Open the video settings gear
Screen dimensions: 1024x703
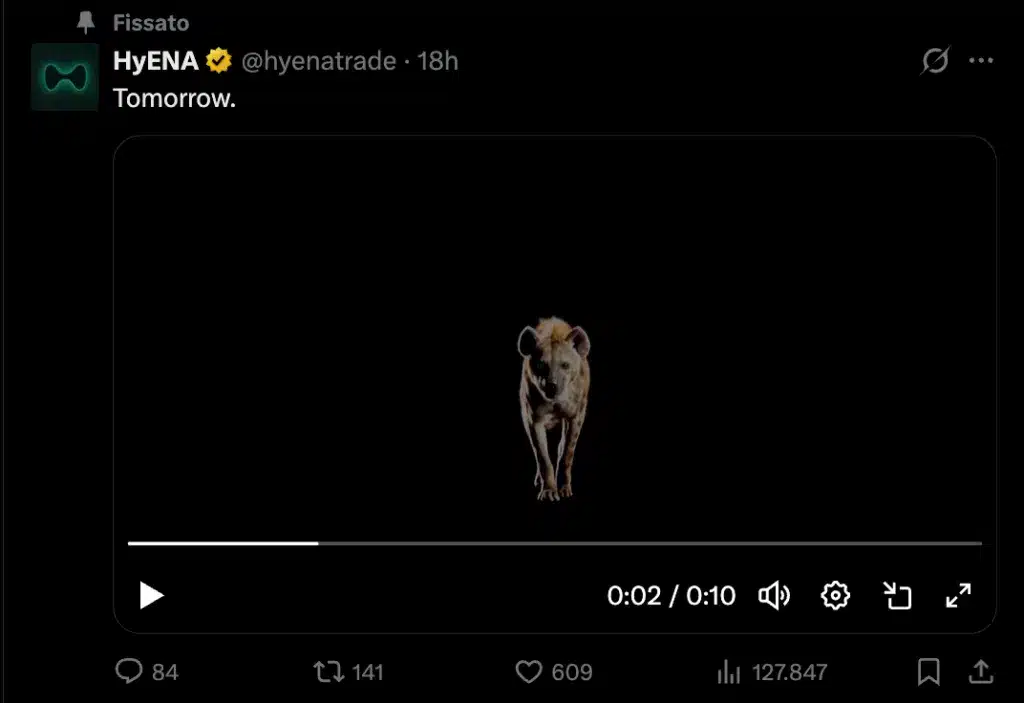tap(835, 595)
